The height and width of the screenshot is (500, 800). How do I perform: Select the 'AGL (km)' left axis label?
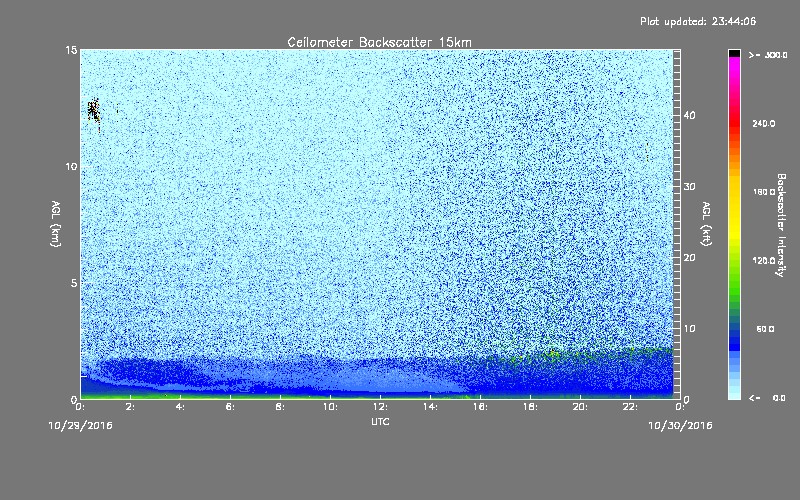click(56, 224)
